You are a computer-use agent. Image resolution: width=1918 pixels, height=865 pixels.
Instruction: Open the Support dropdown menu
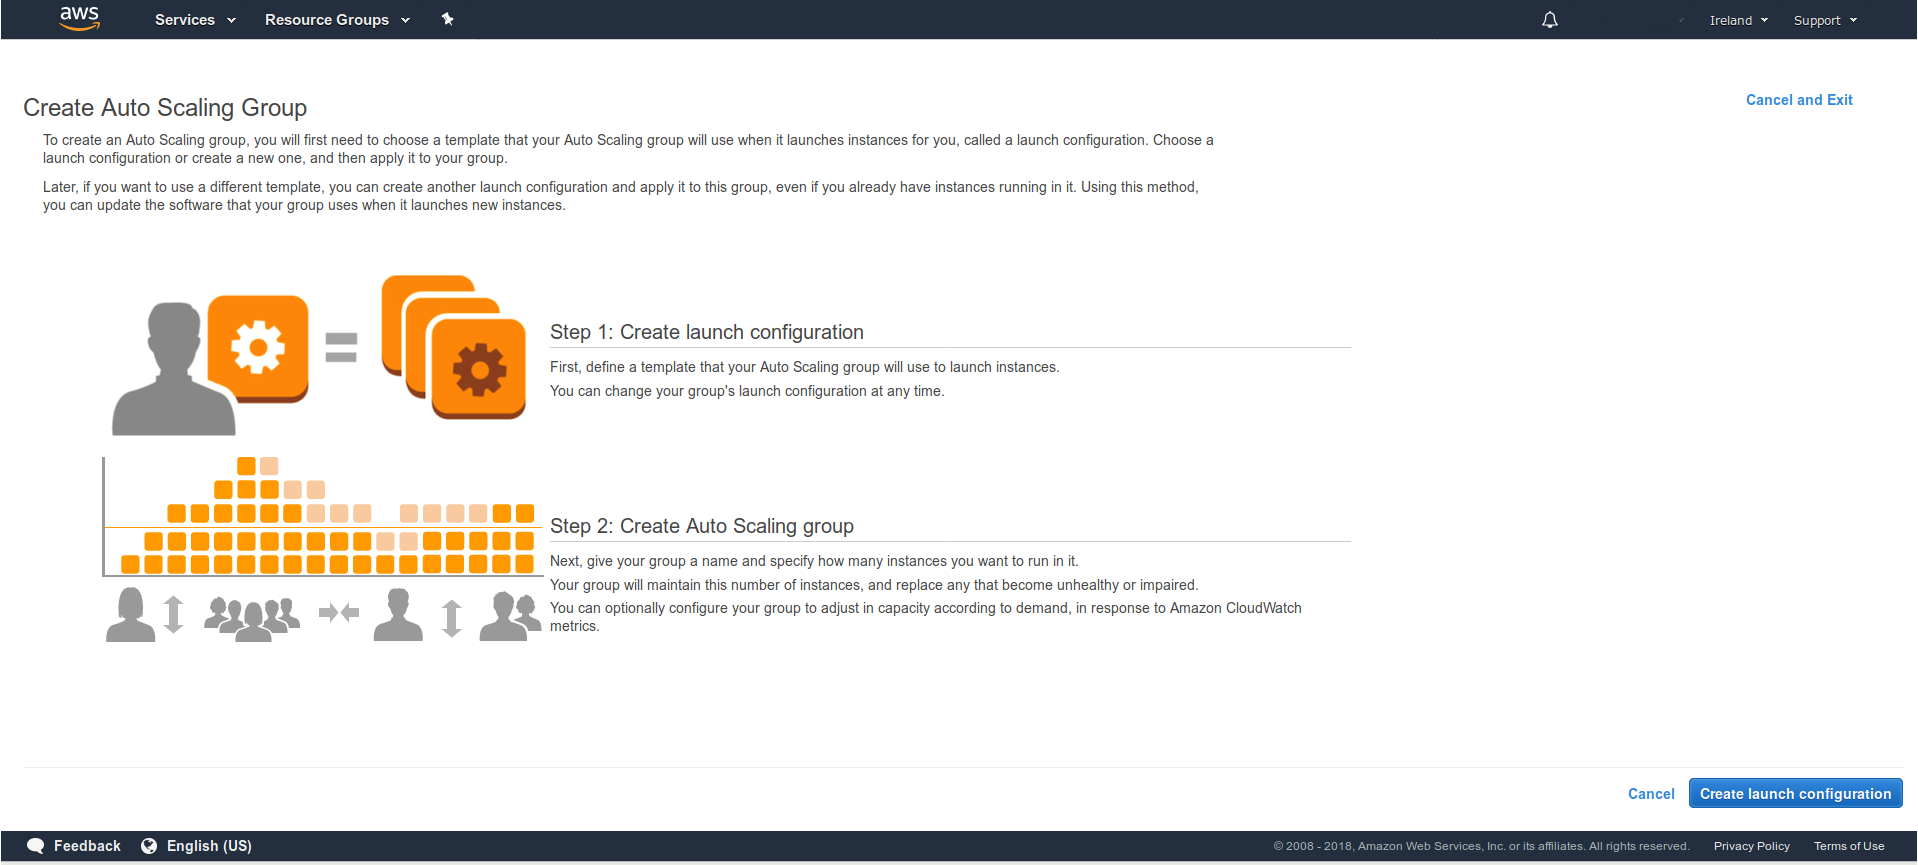[x=1824, y=20]
